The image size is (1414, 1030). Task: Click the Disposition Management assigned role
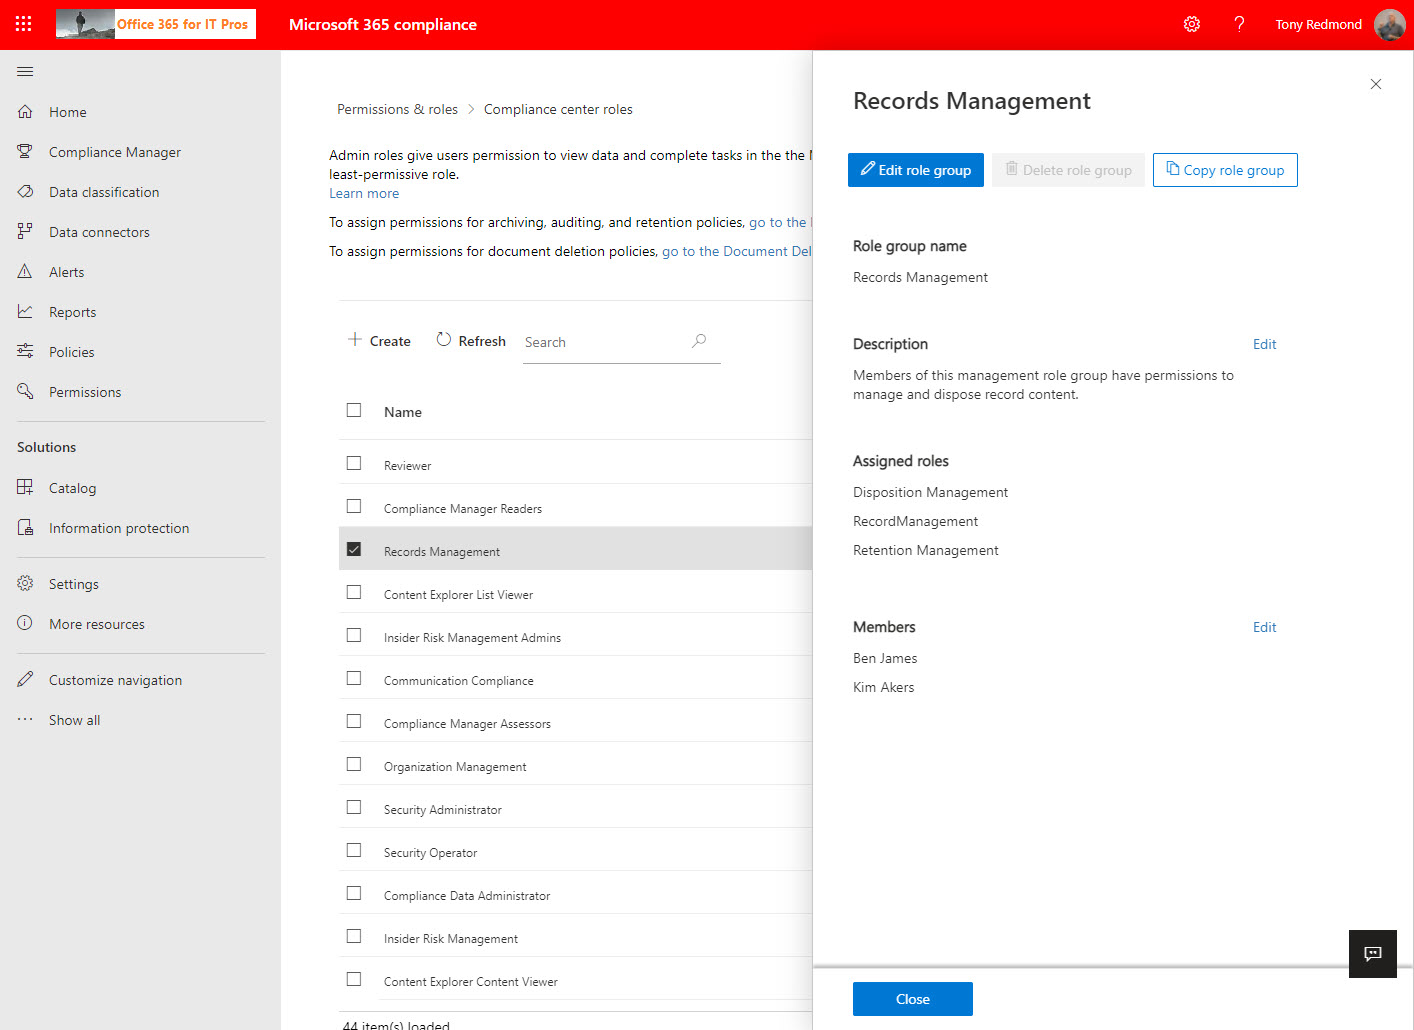(x=930, y=492)
